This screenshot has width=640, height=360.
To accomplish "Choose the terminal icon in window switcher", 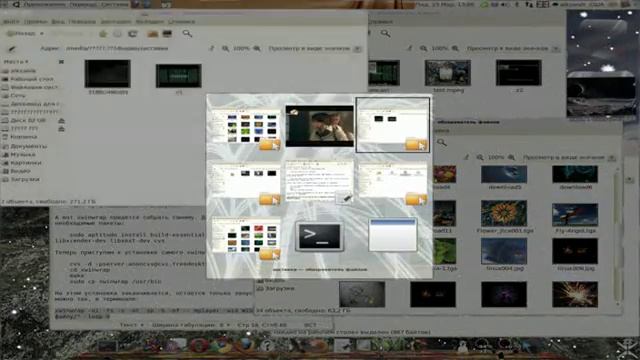I will 320,237.
